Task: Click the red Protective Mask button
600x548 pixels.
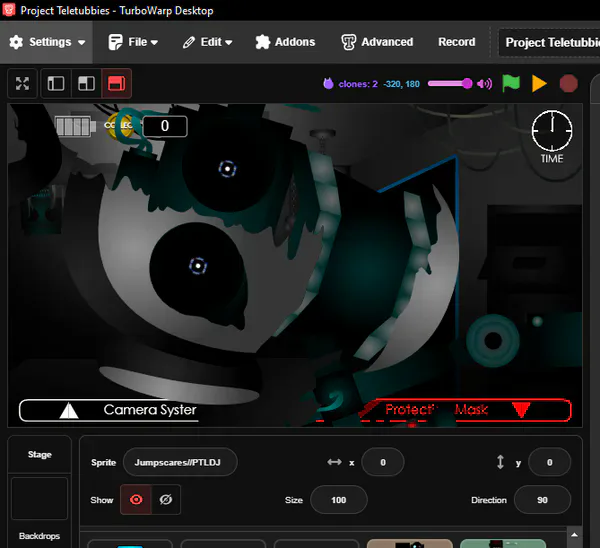Action: click(x=467, y=410)
